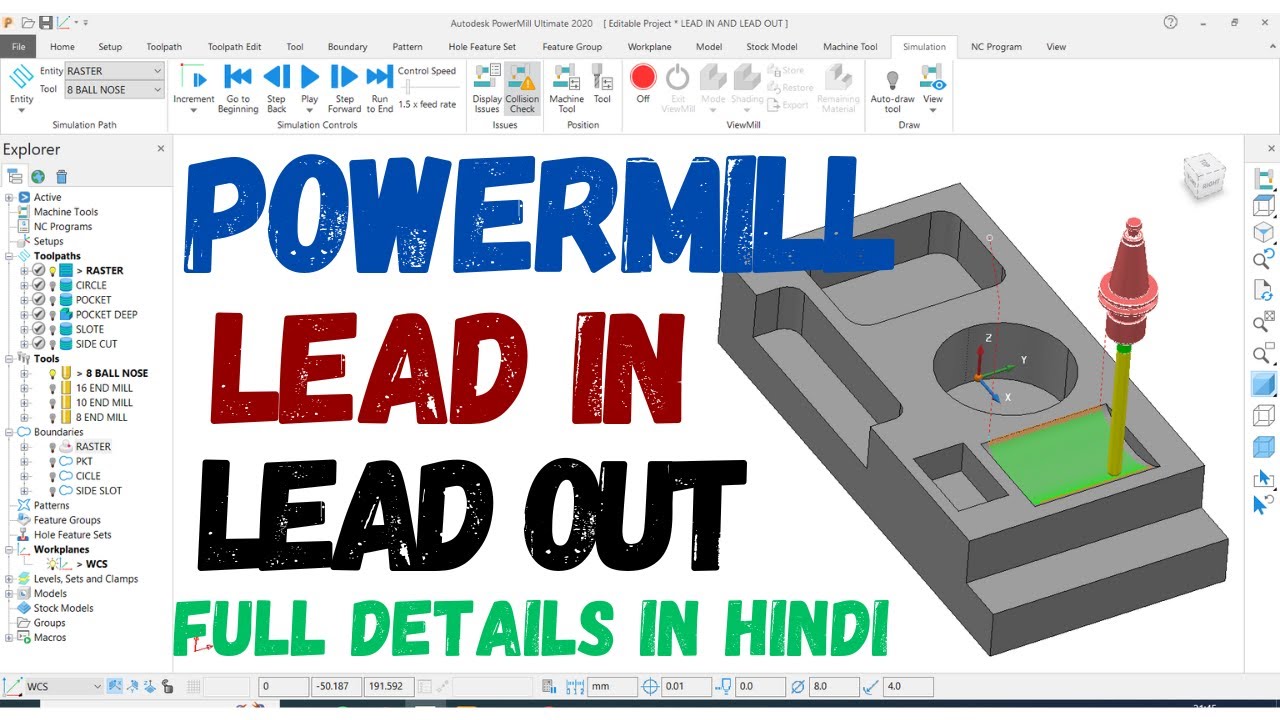Click the Refresh document icon on right toolbar

(1264, 291)
